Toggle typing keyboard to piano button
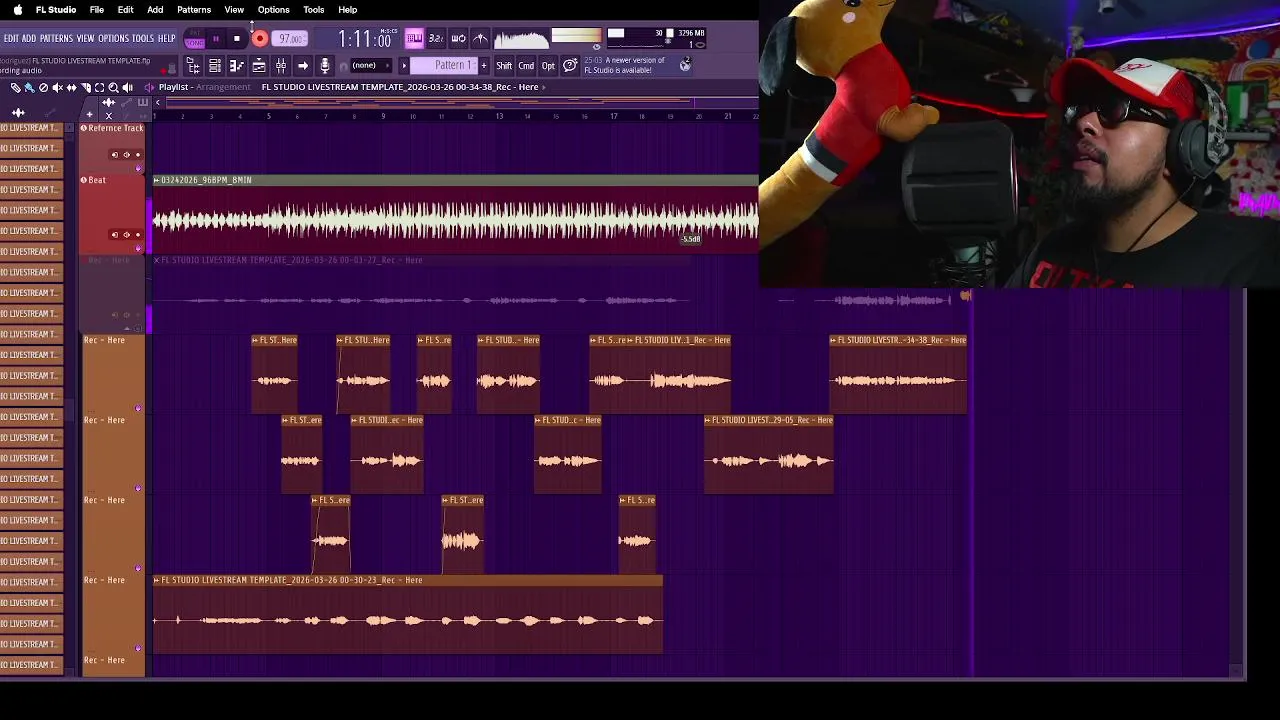This screenshot has height=720, width=1280. point(414,39)
